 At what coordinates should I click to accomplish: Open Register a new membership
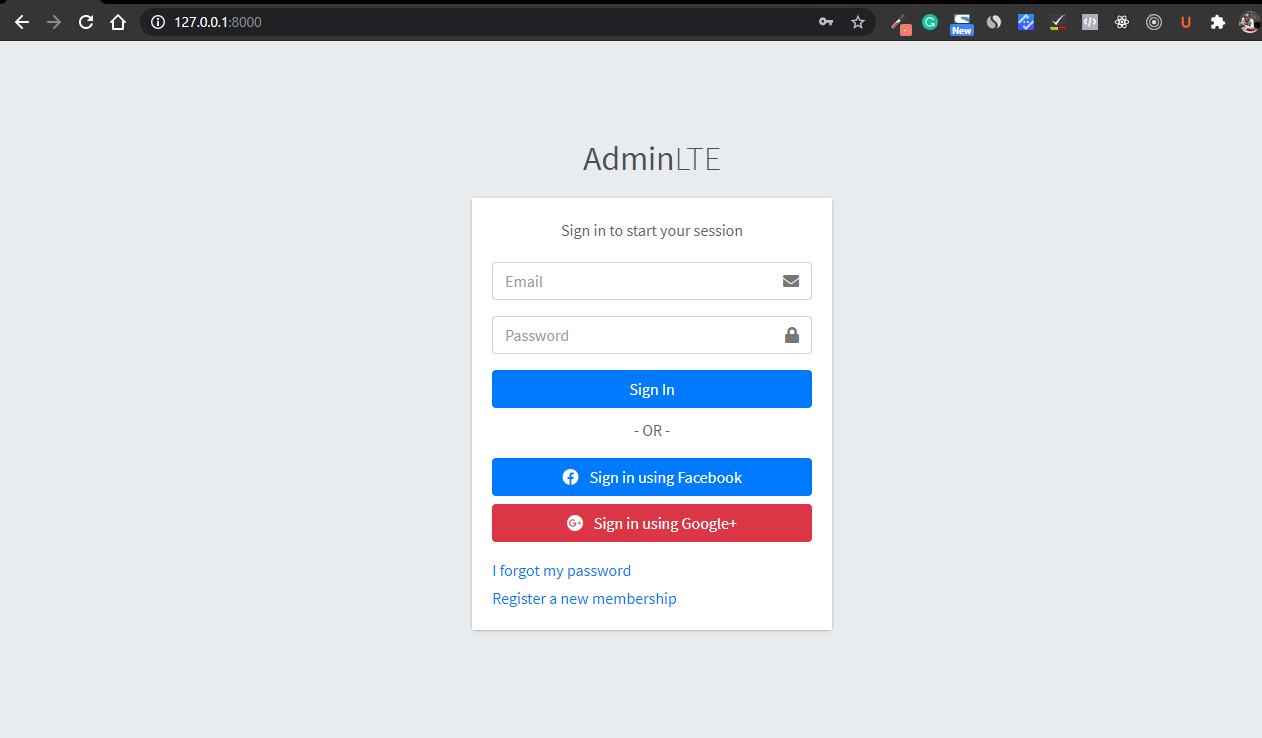click(x=584, y=598)
